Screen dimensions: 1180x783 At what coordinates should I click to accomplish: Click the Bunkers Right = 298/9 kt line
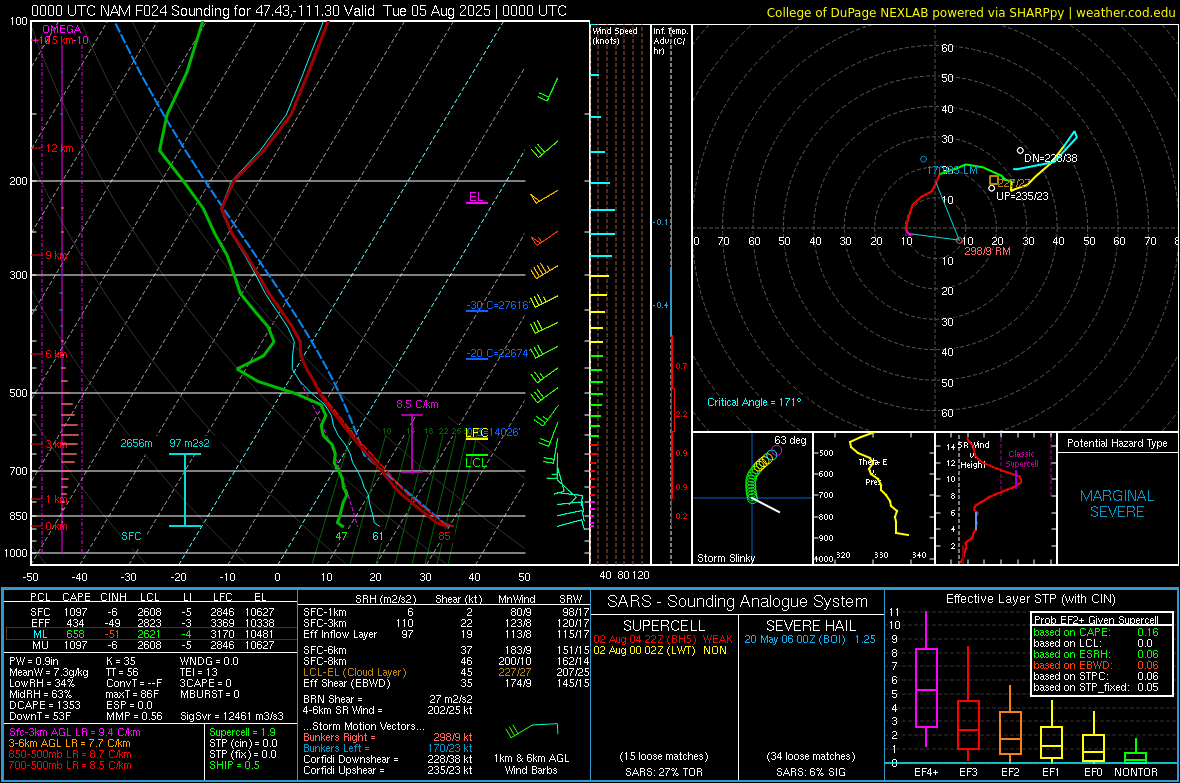(388, 737)
